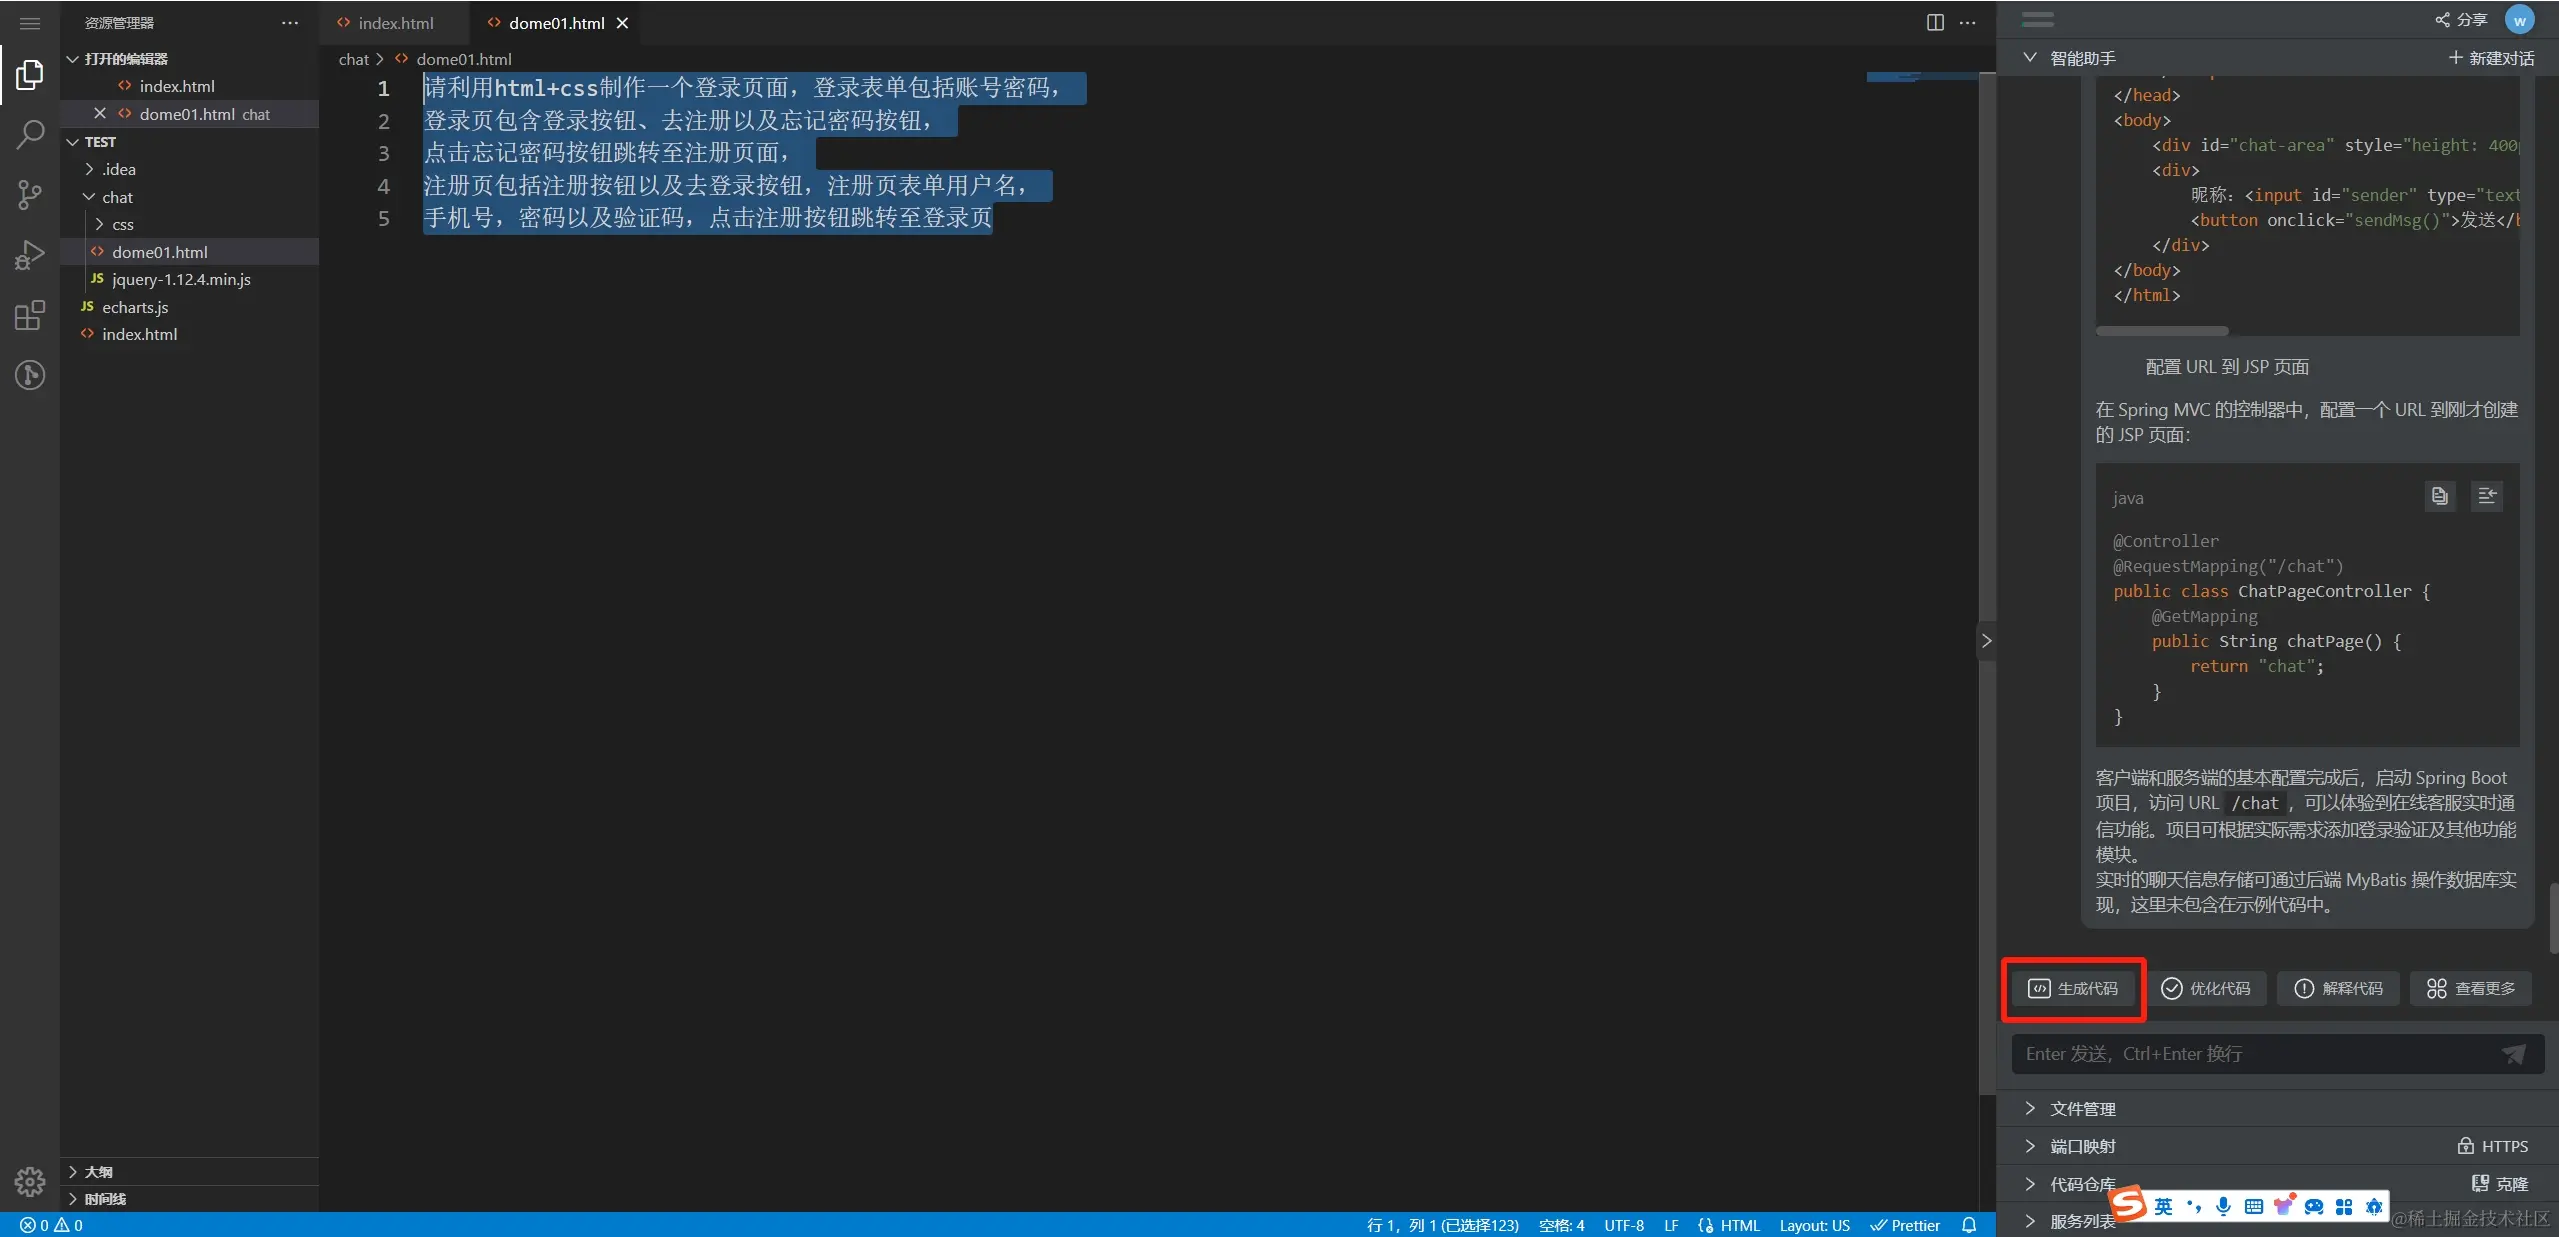Click the Manage gear icon
The image size is (2559, 1237).
coord(30,1182)
